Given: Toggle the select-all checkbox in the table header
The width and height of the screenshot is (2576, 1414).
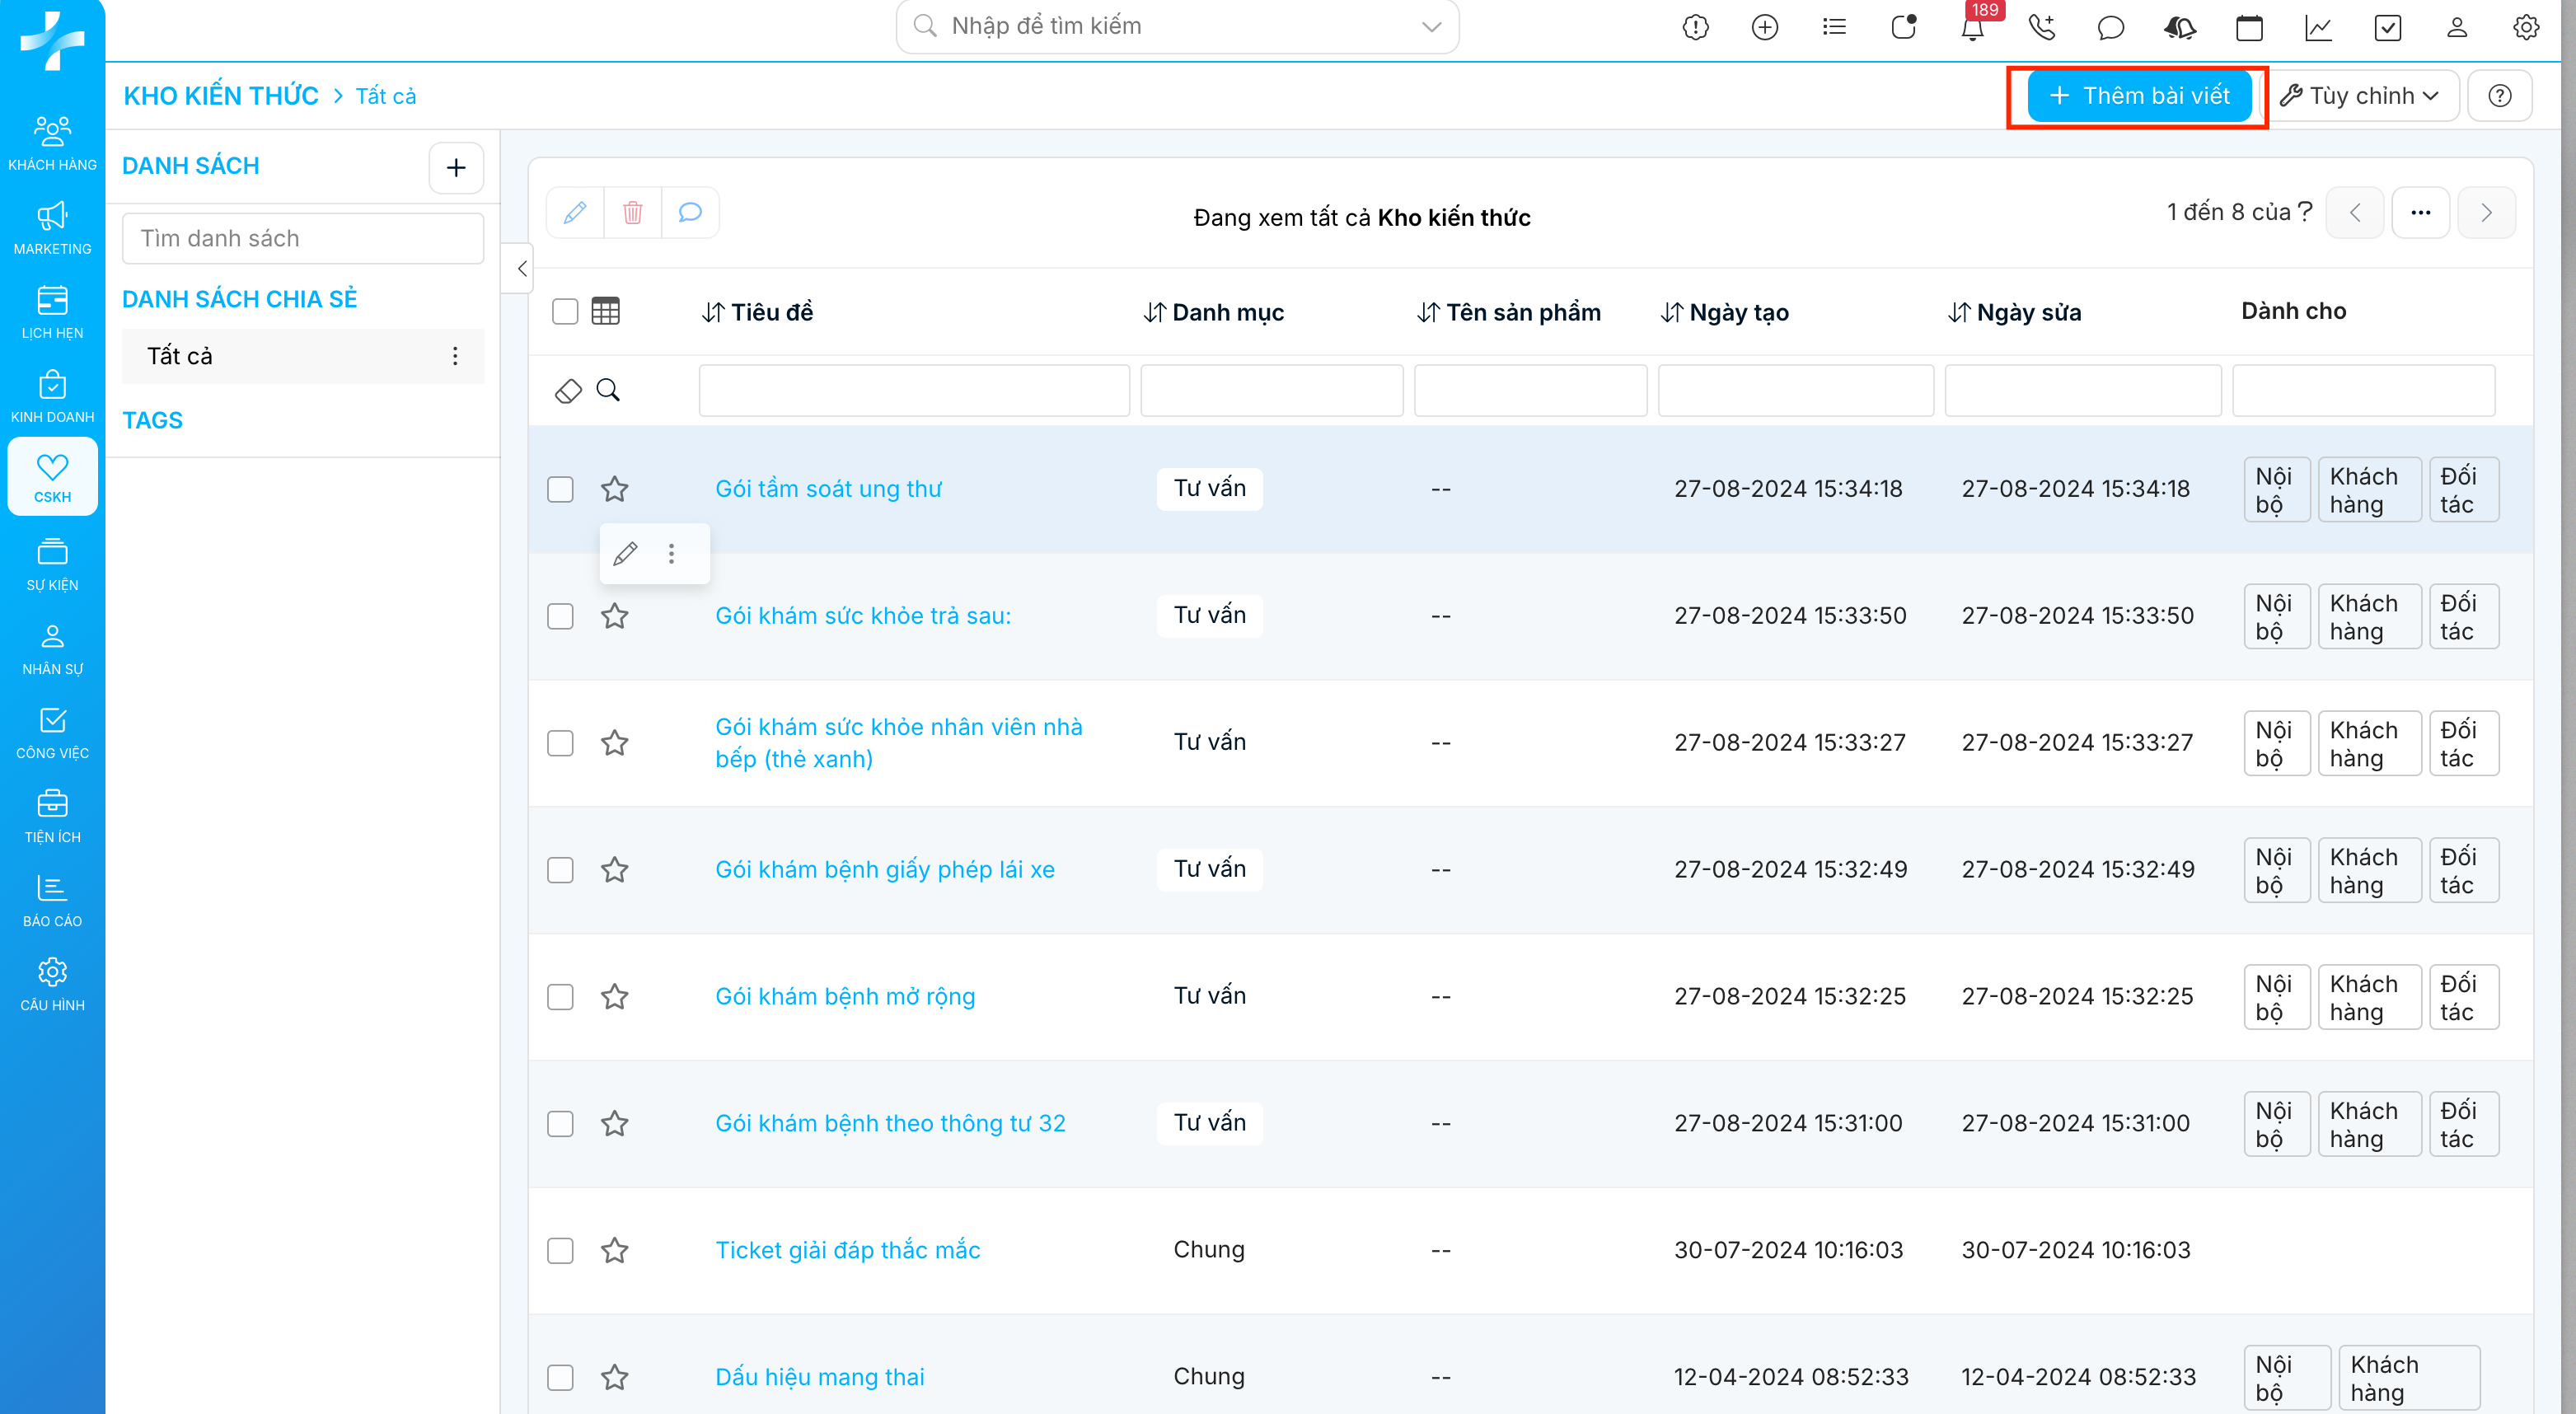Looking at the screenshot, I should (x=565, y=311).
